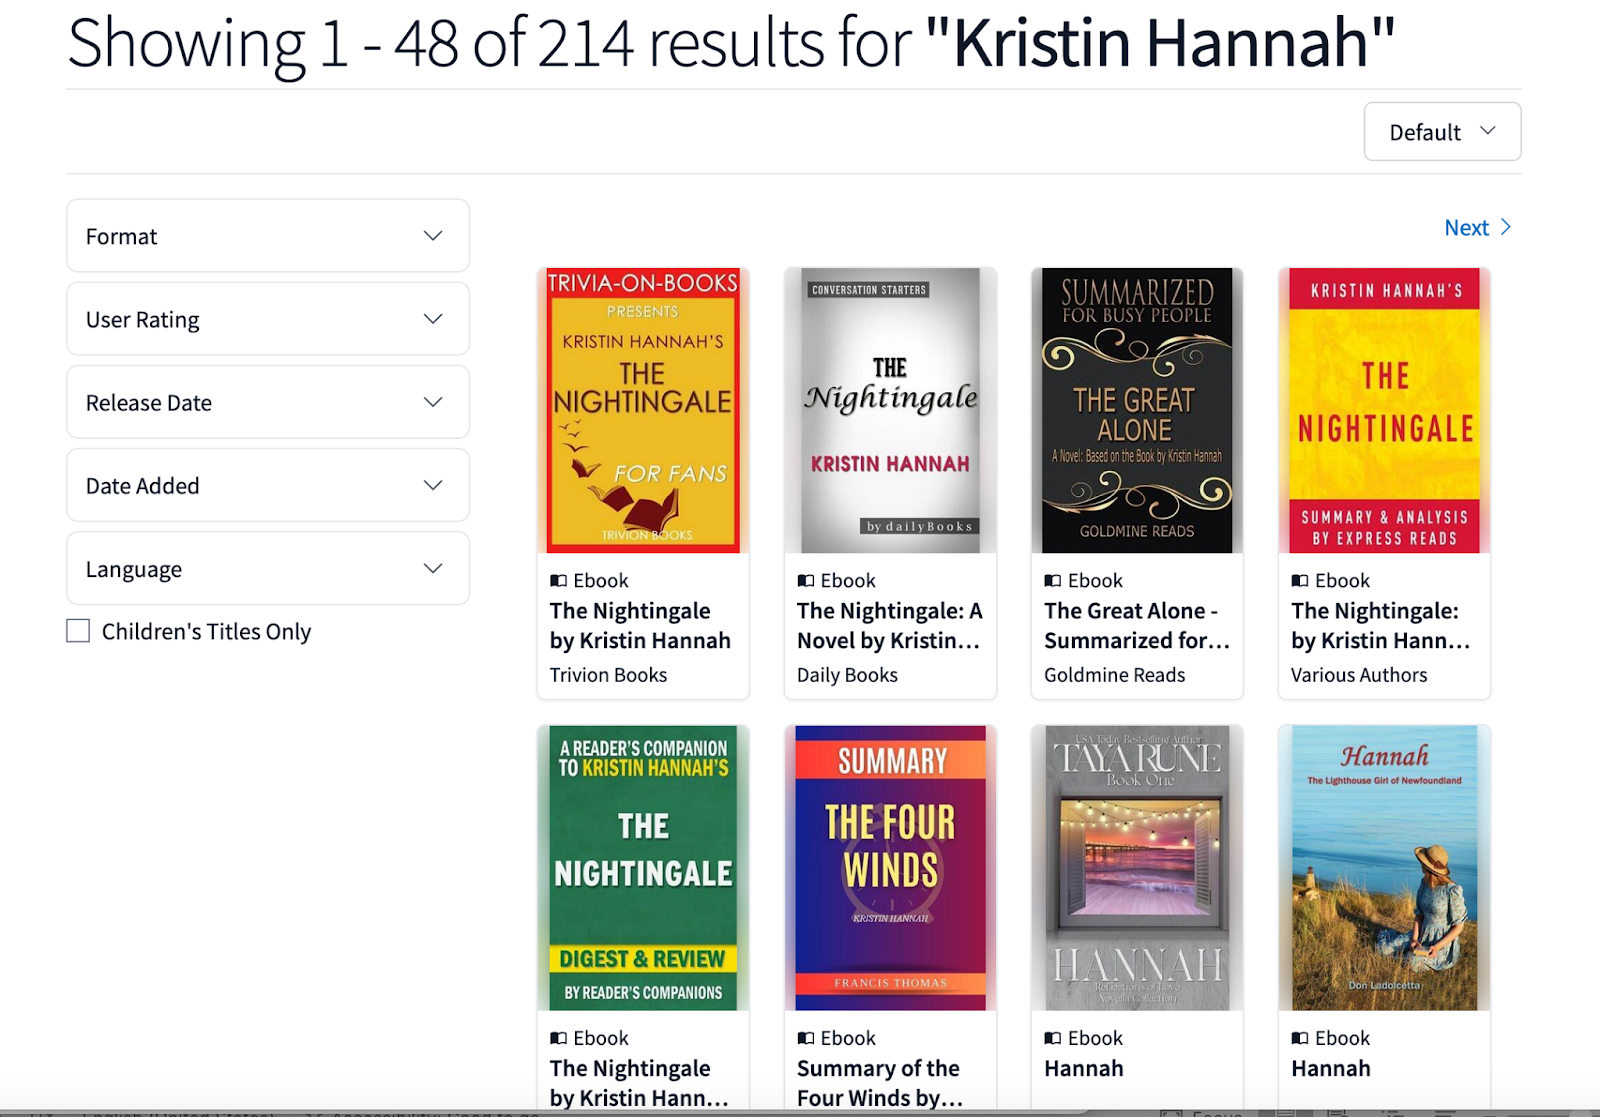Image resolution: width=1600 pixels, height=1117 pixels.
Task: Open Trivia-On-Books The Nightingale cover
Action: pos(643,410)
